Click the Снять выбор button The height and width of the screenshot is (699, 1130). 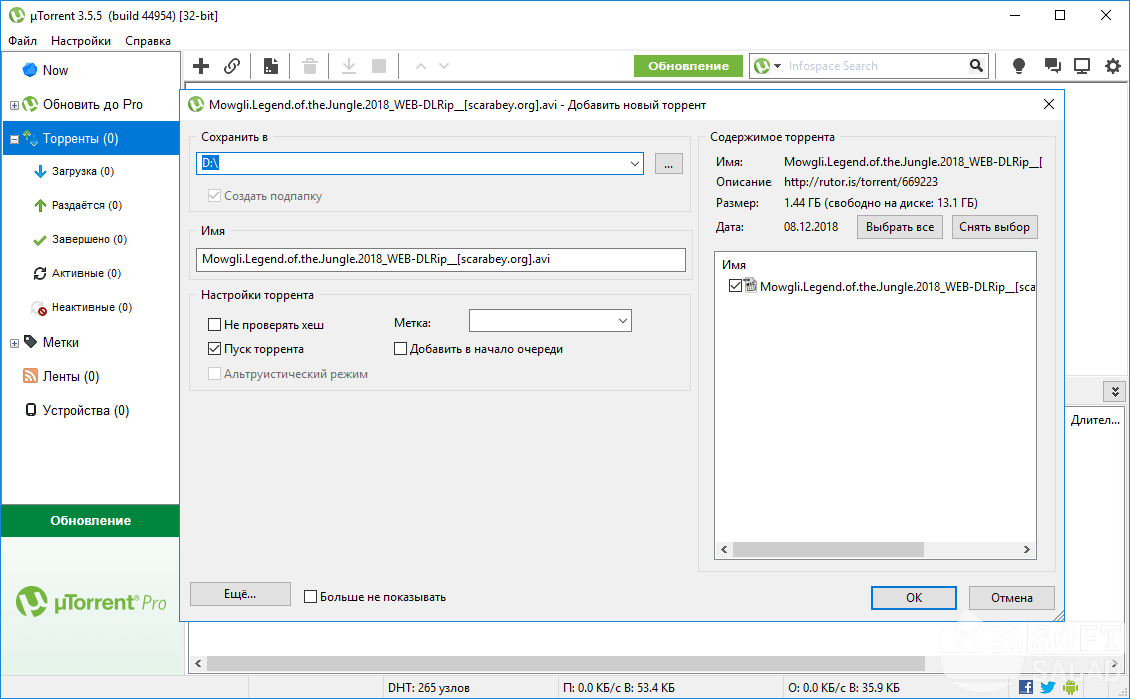coord(995,227)
